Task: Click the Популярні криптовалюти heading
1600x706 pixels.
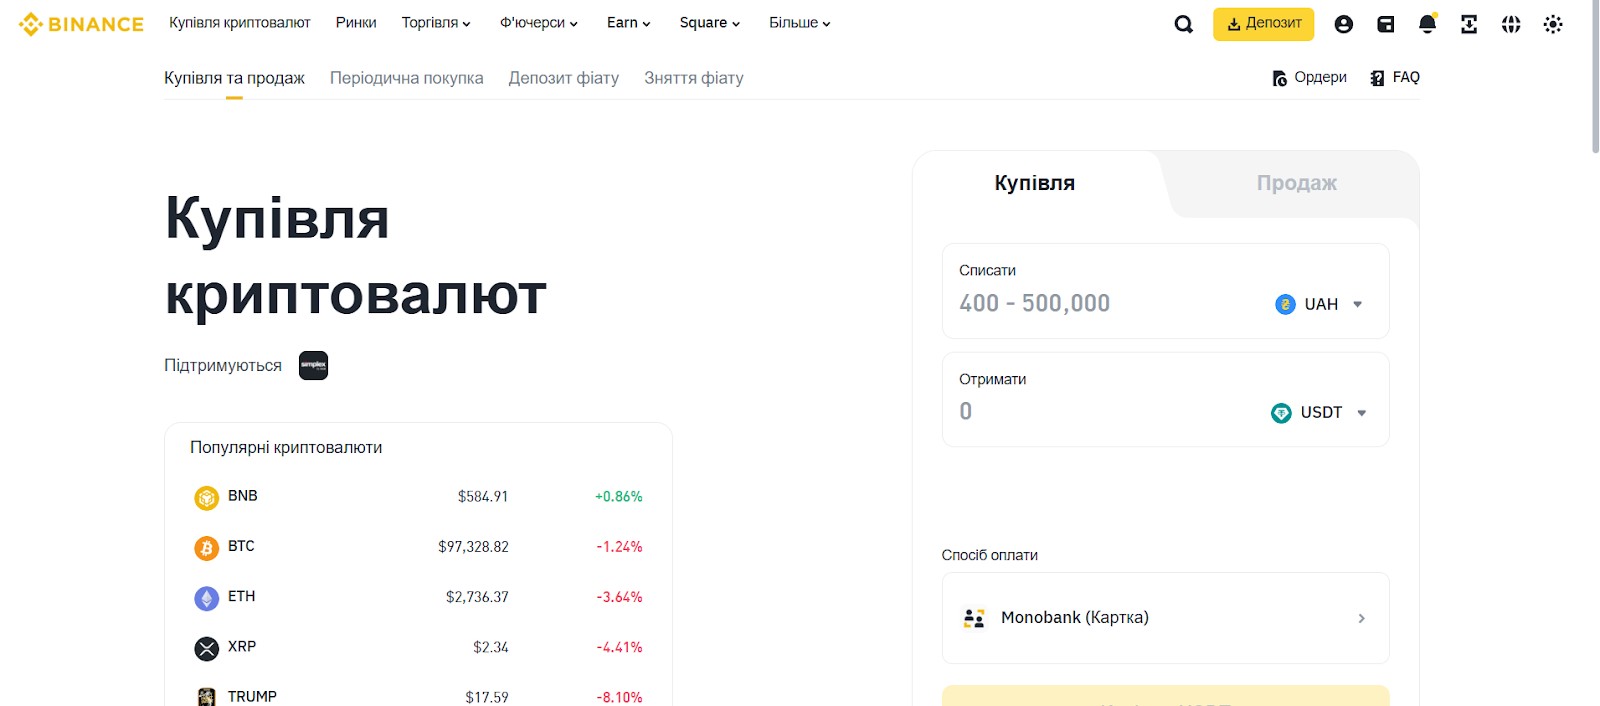Action: pos(286,448)
